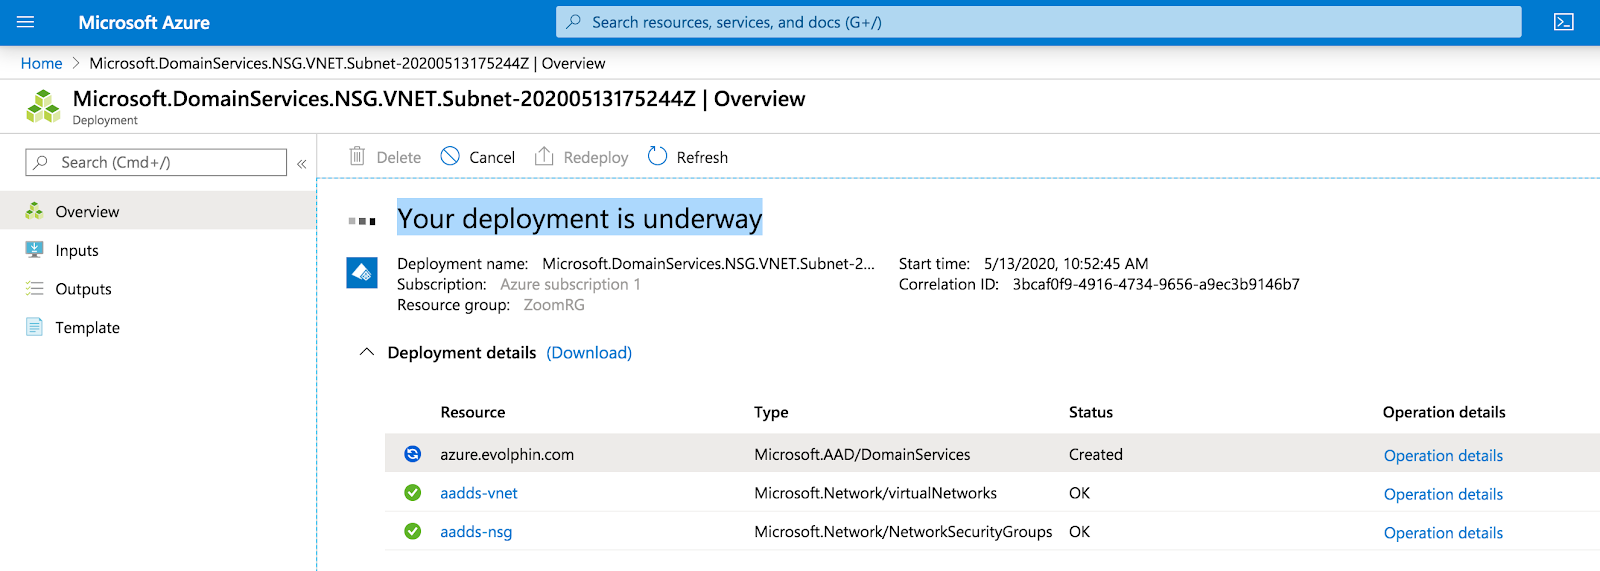This screenshot has width=1600, height=571.
Task: Click the aadds-vnet green success checkmark
Action: pos(412,492)
